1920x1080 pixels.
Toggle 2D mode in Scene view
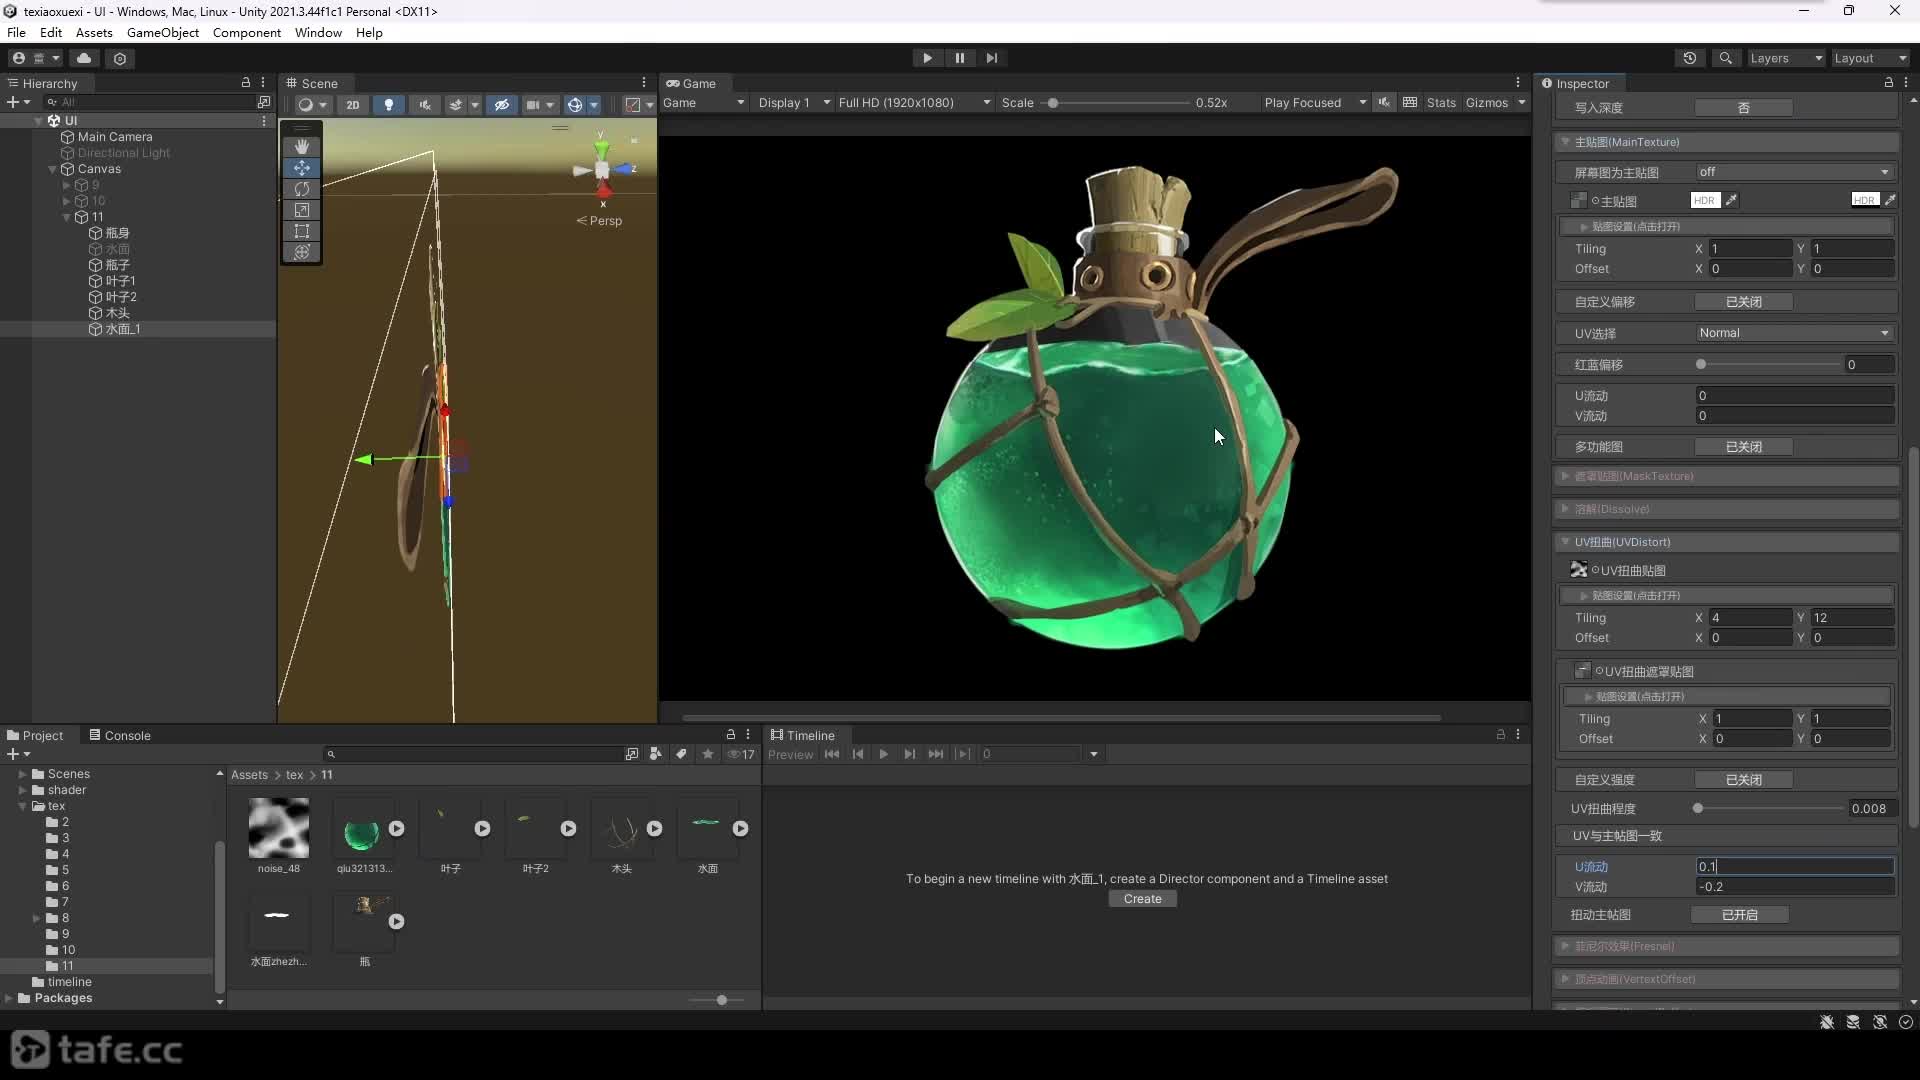pos(353,104)
